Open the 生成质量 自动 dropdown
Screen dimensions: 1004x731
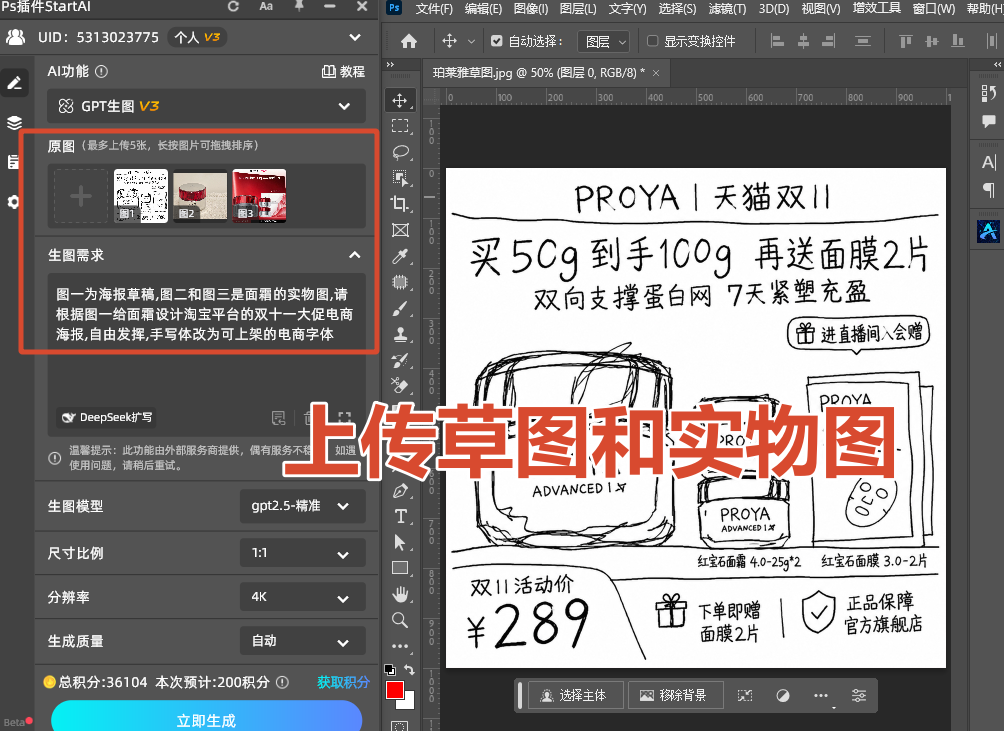(302, 641)
